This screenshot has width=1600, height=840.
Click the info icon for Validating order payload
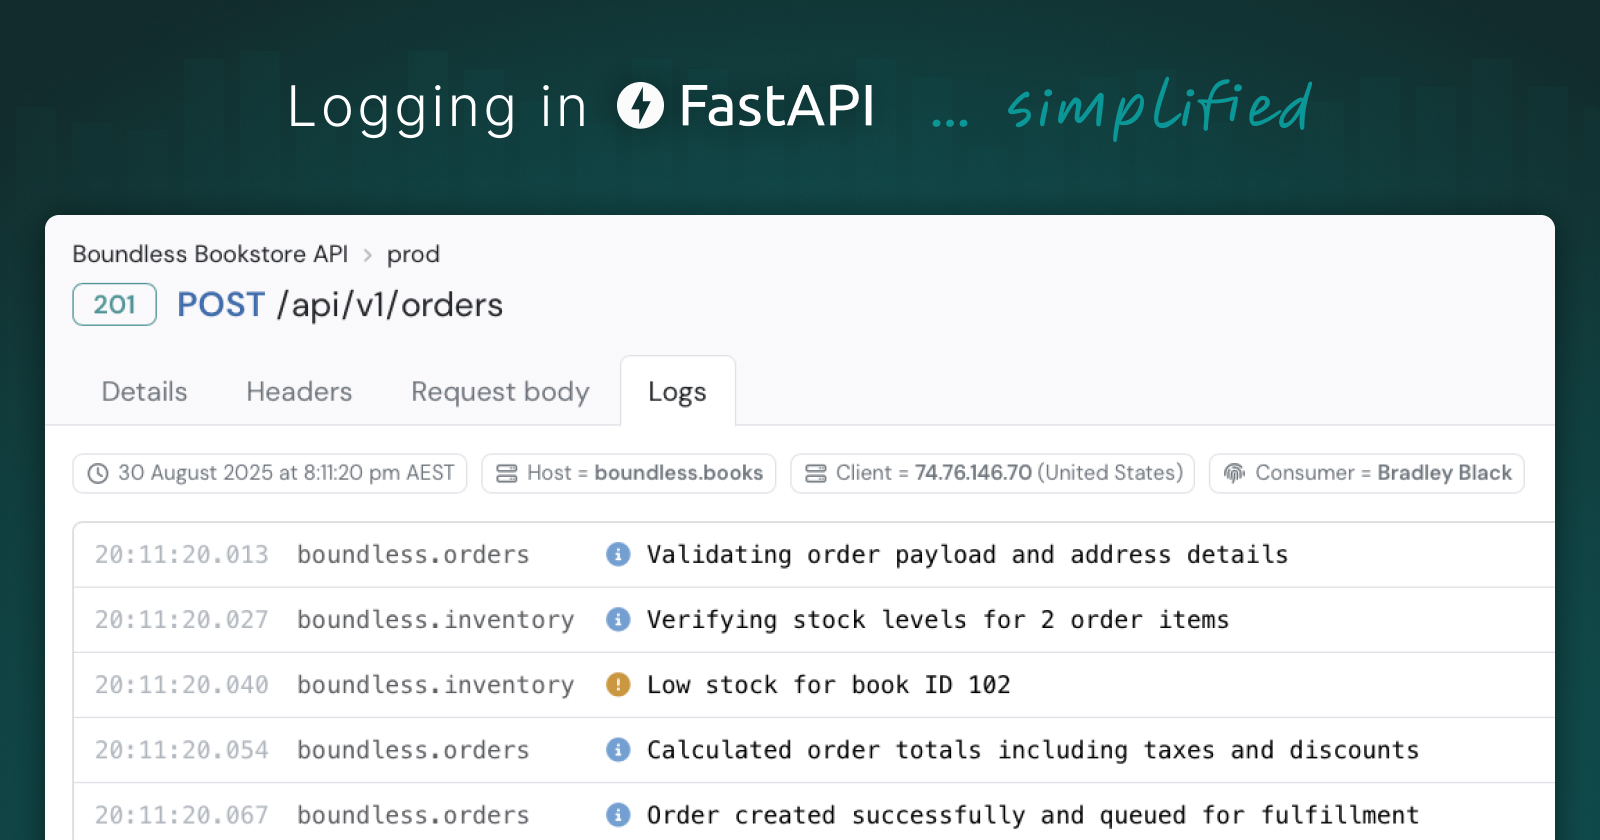click(618, 554)
